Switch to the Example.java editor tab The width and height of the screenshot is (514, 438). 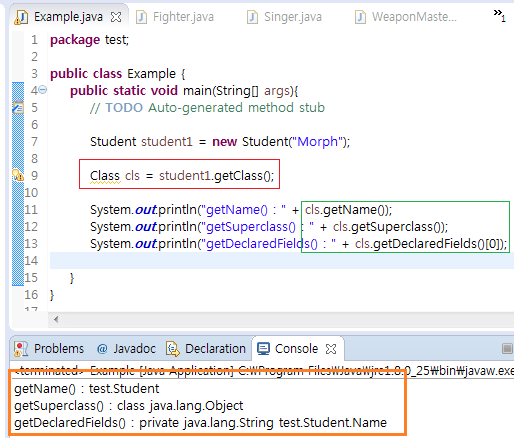[68, 17]
